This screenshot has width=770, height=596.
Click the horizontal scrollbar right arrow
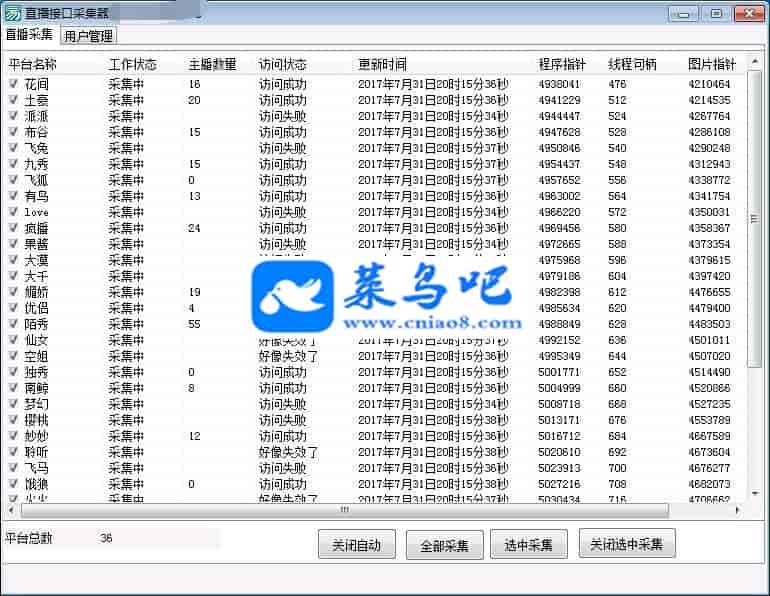click(x=737, y=511)
